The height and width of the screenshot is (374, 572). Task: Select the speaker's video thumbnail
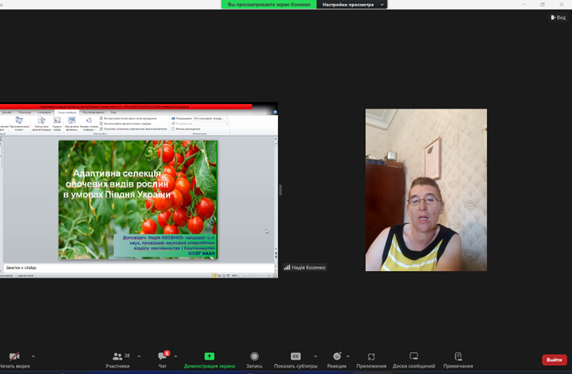coord(426,190)
